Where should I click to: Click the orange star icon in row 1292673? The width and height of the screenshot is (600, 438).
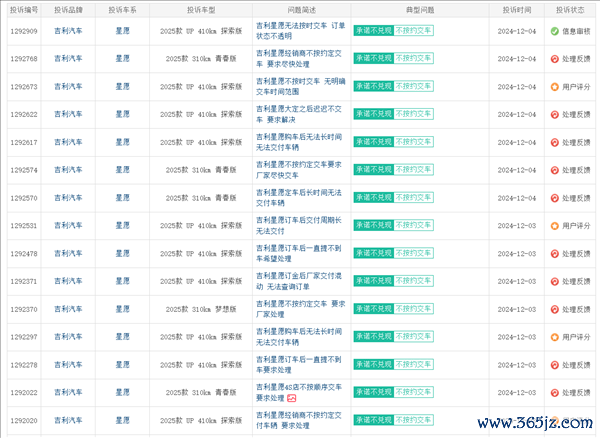pos(554,87)
